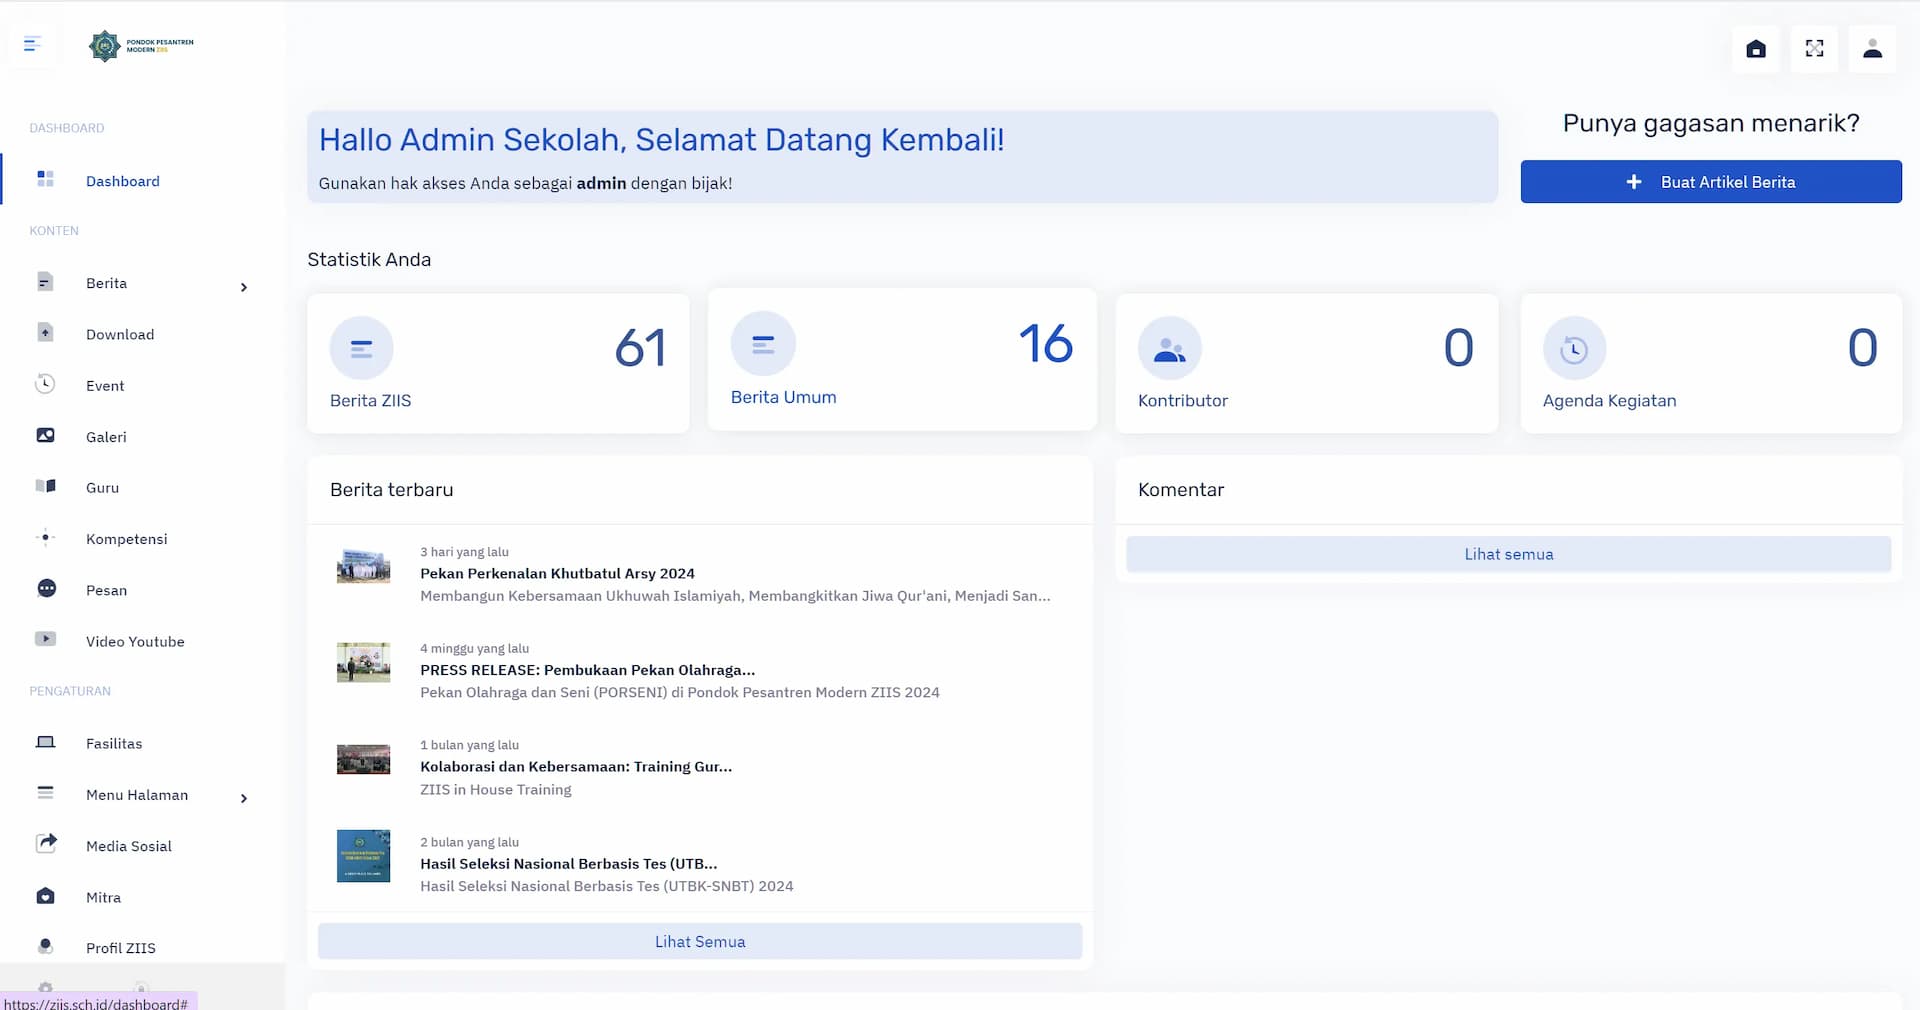Open the Guru menu item

coord(102,488)
